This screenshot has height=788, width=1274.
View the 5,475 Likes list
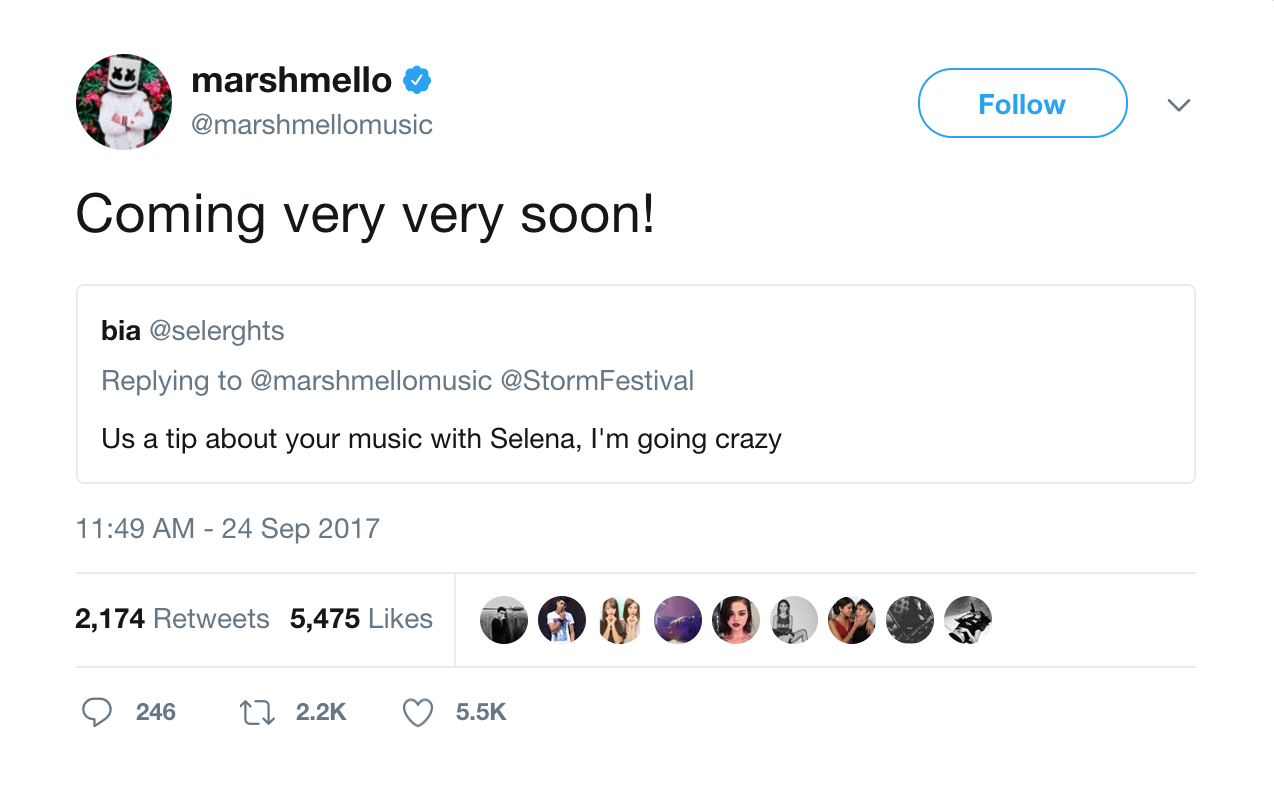361,619
